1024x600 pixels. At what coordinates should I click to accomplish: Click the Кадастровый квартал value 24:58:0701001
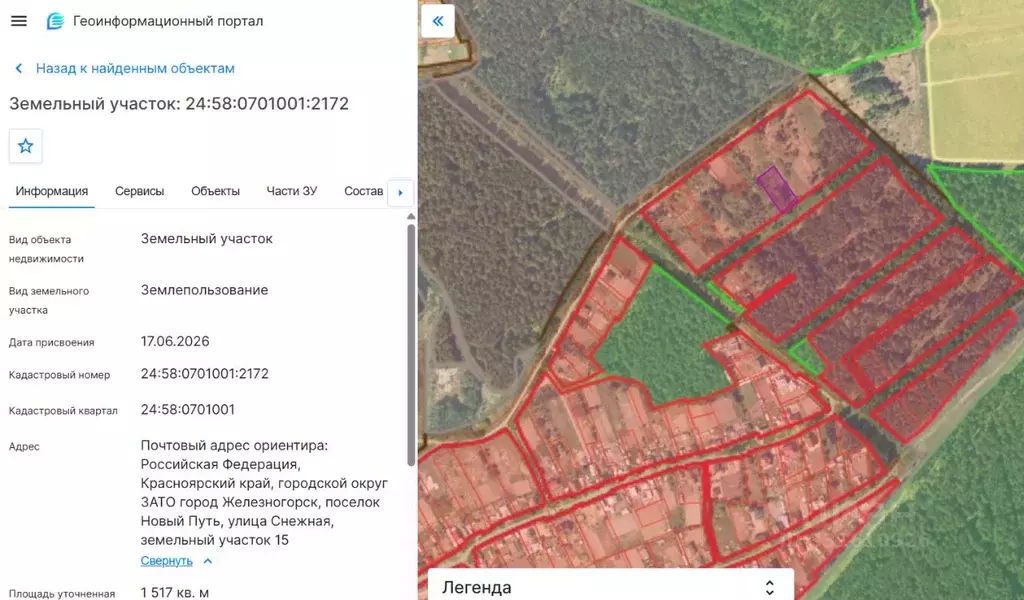click(187, 410)
